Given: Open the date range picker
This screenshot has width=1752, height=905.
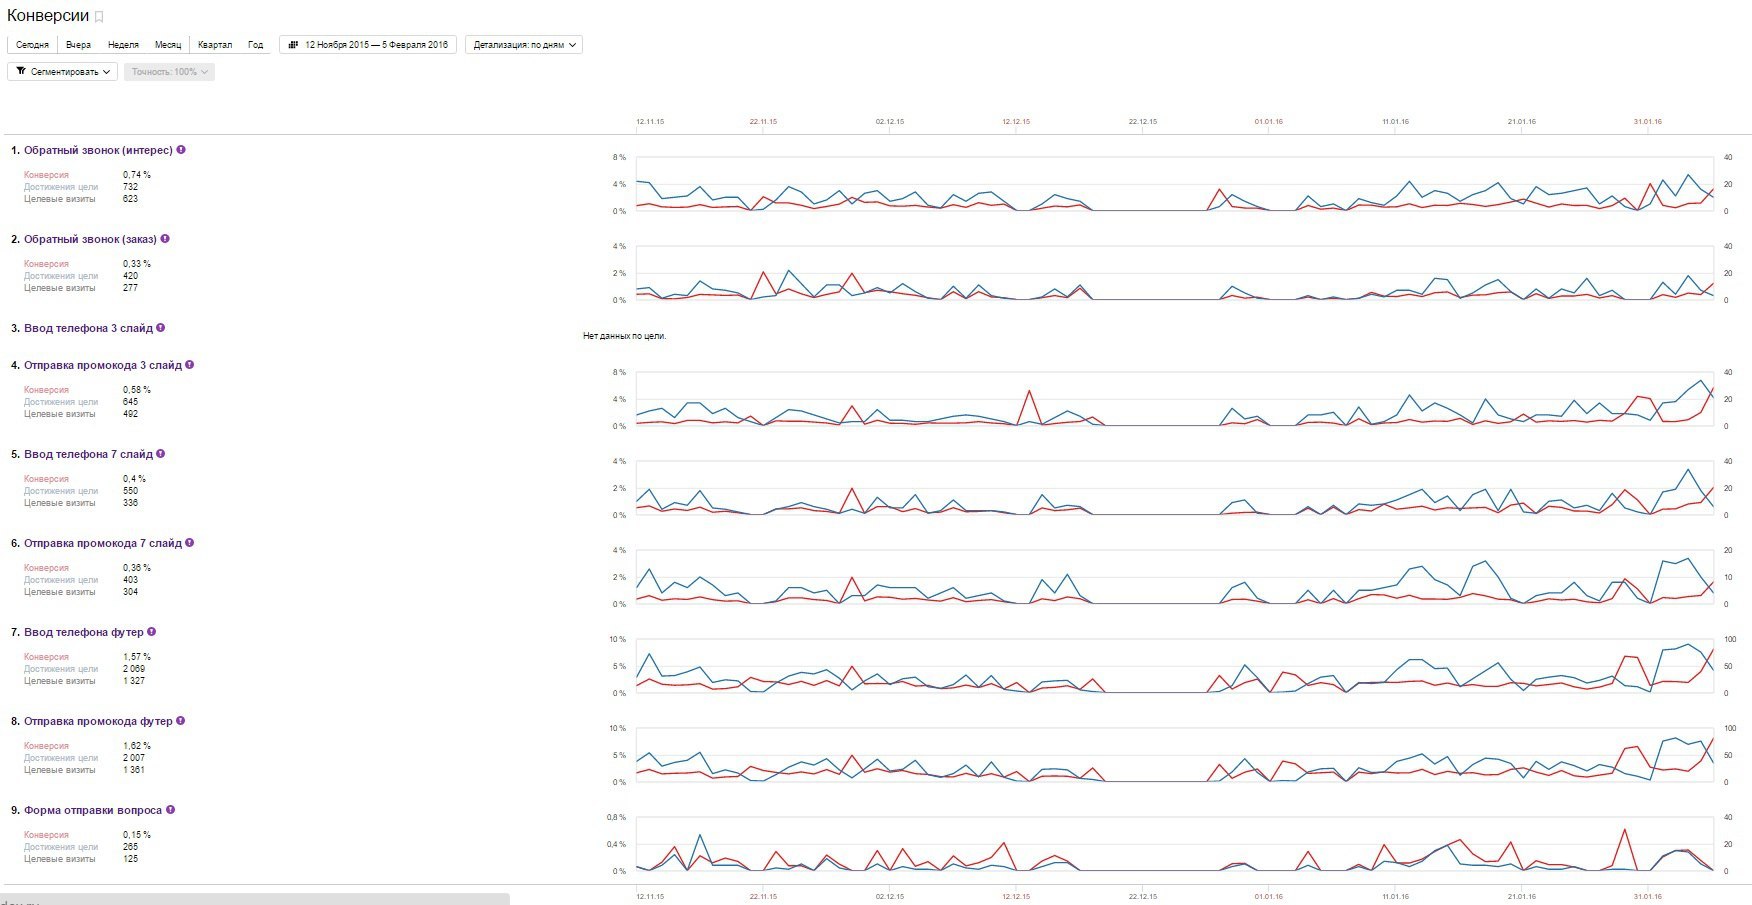Looking at the screenshot, I should pos(369,45).
